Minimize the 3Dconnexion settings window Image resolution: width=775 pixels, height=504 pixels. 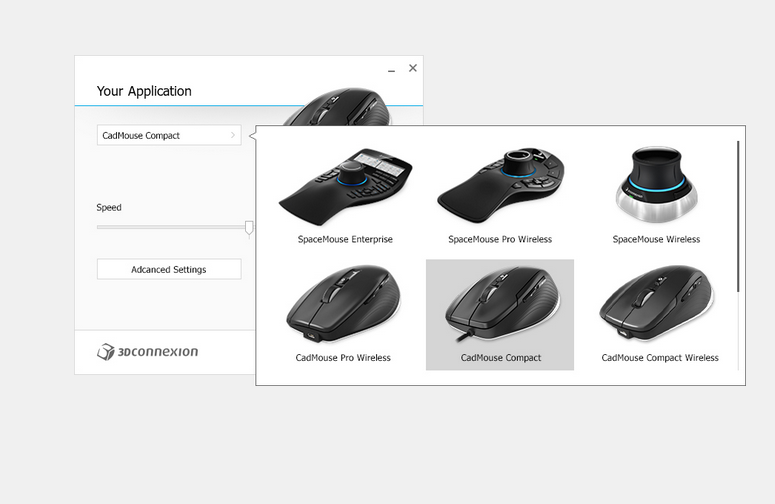click(x=391, y=69)
